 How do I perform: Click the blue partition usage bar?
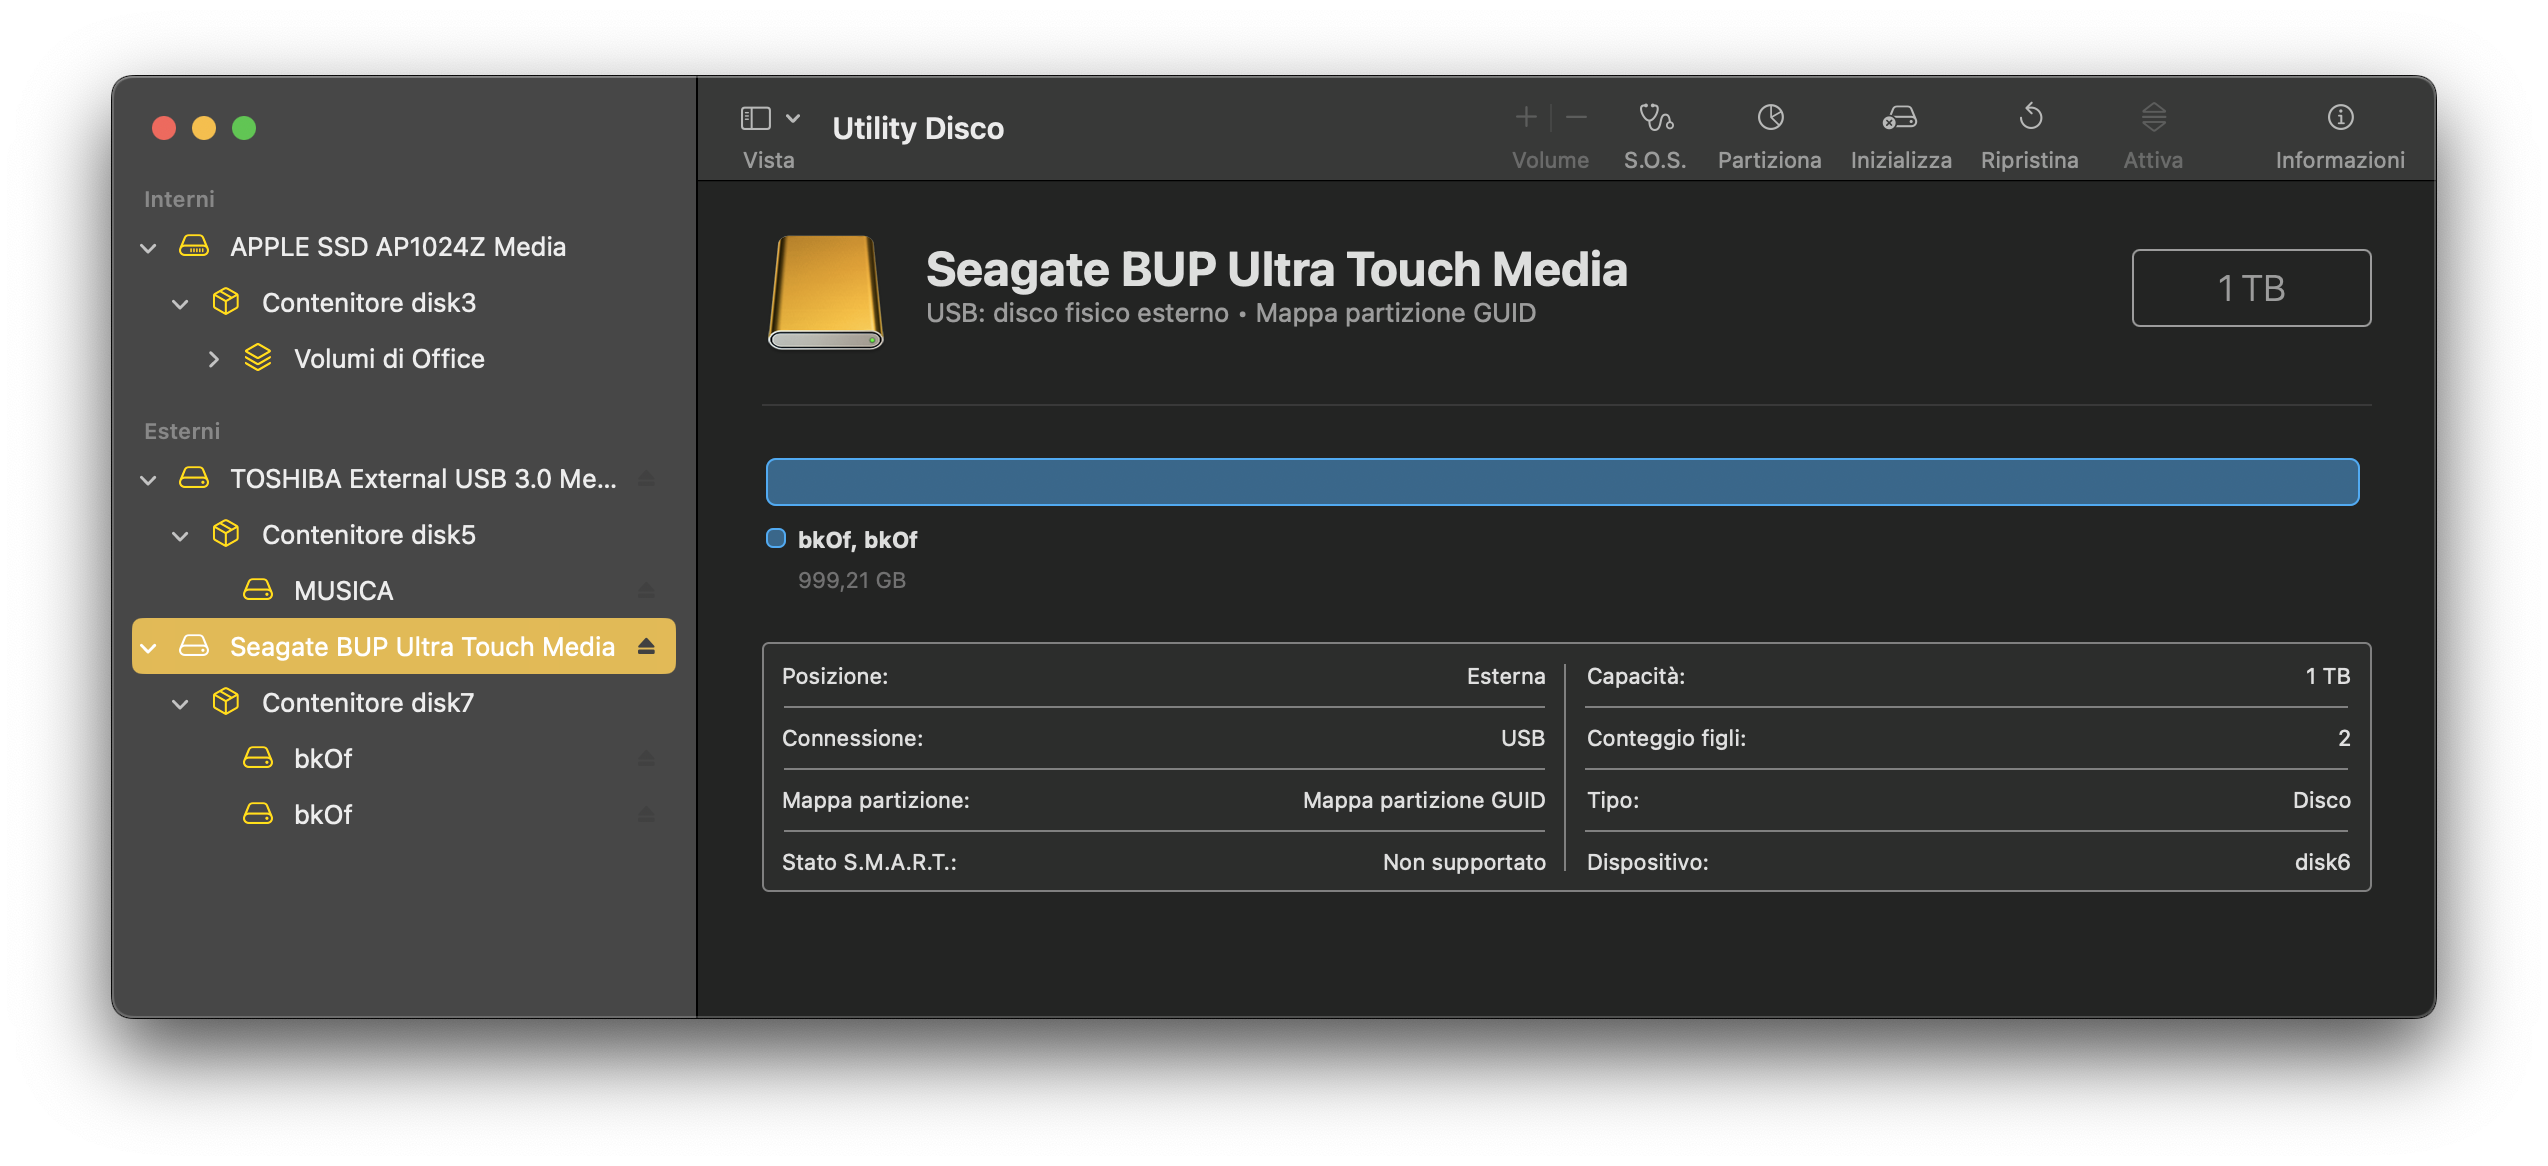click(1562, 482)
